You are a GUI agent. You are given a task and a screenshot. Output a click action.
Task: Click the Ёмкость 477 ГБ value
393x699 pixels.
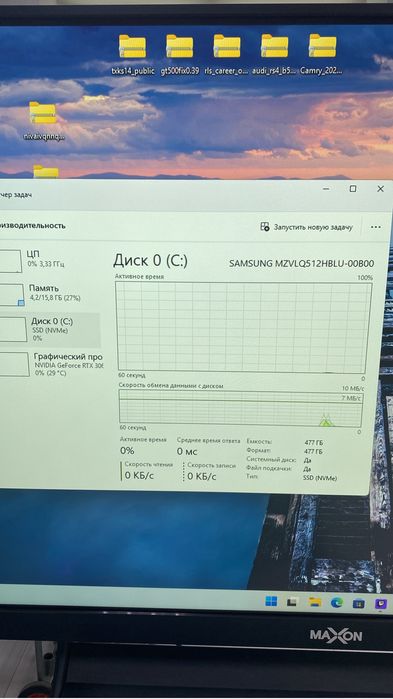[x=314, y=443]
